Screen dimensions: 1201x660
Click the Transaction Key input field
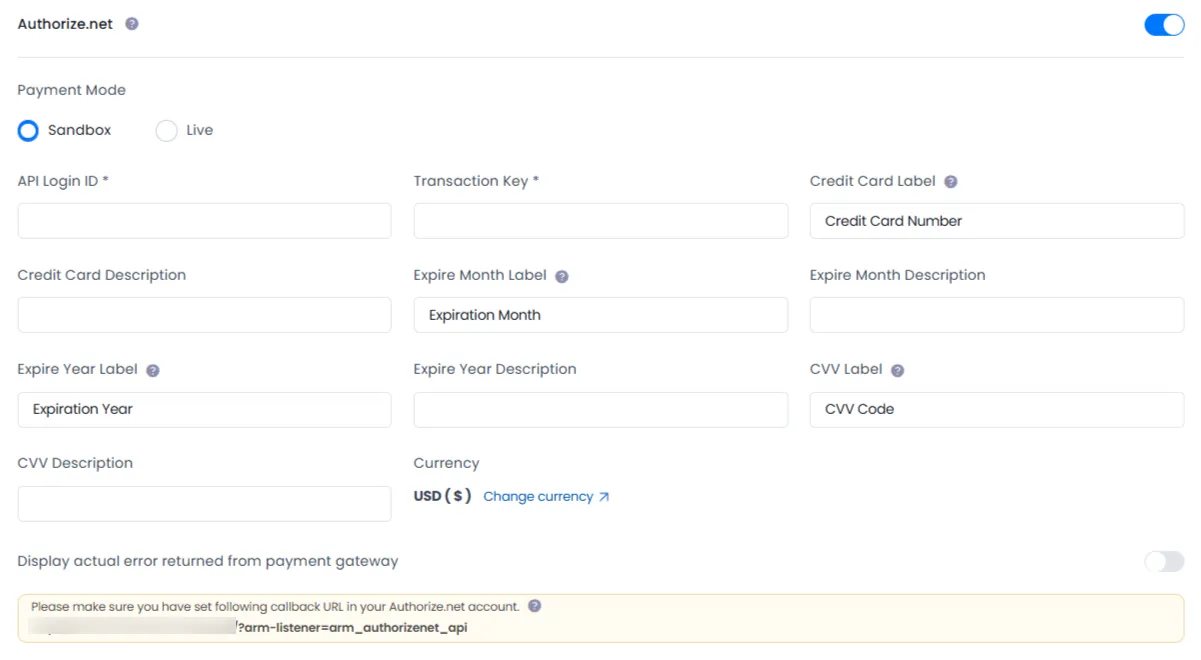600,220
